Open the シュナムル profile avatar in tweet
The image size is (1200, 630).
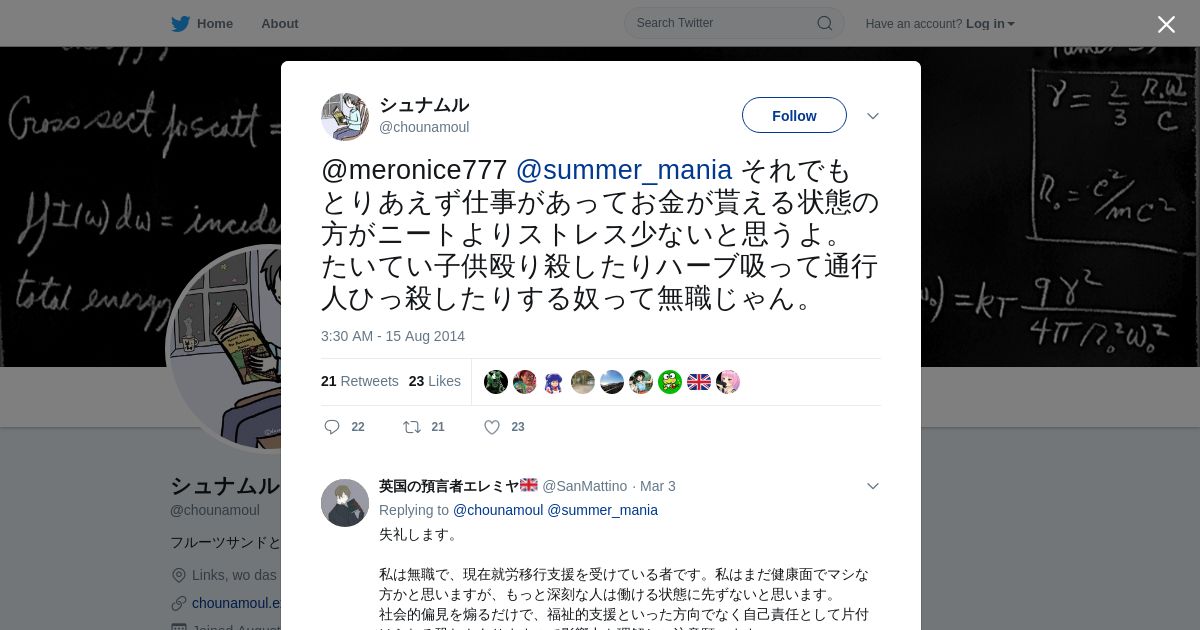pyautogui.click(x=345, y=117)
